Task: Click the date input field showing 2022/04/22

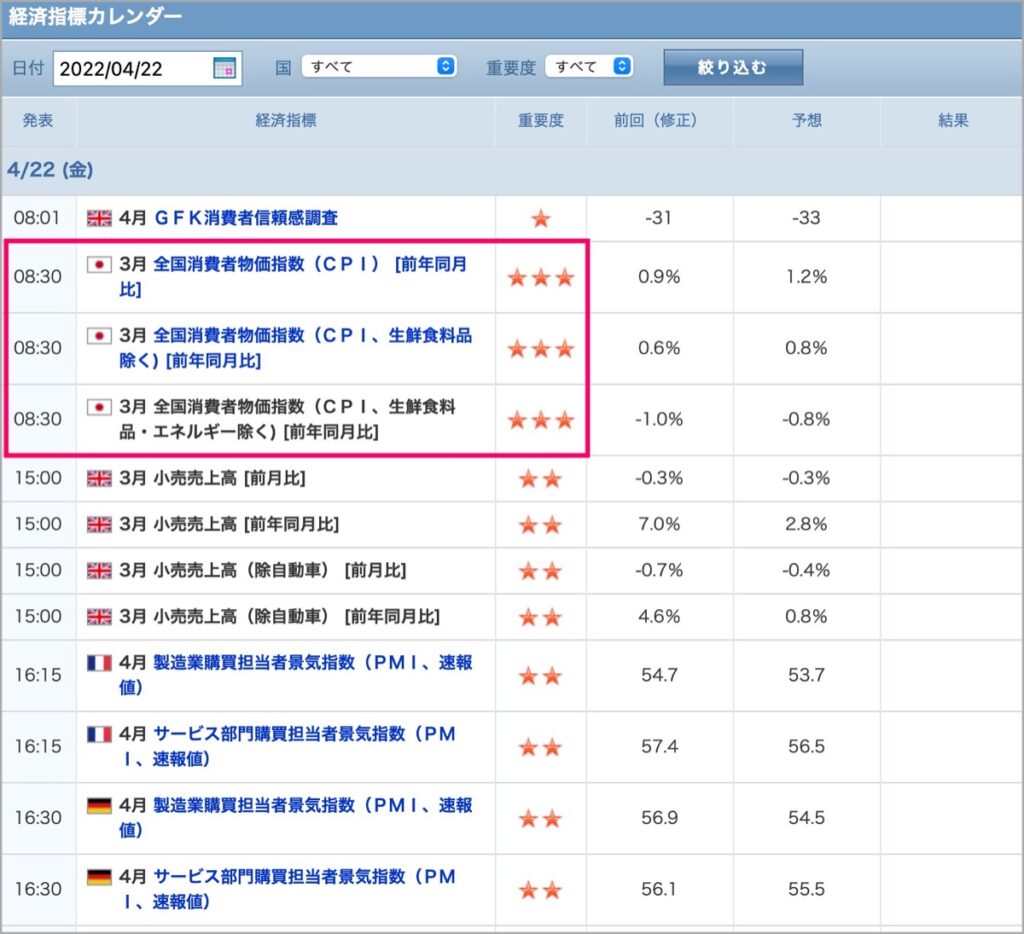Action: (148, 68)
